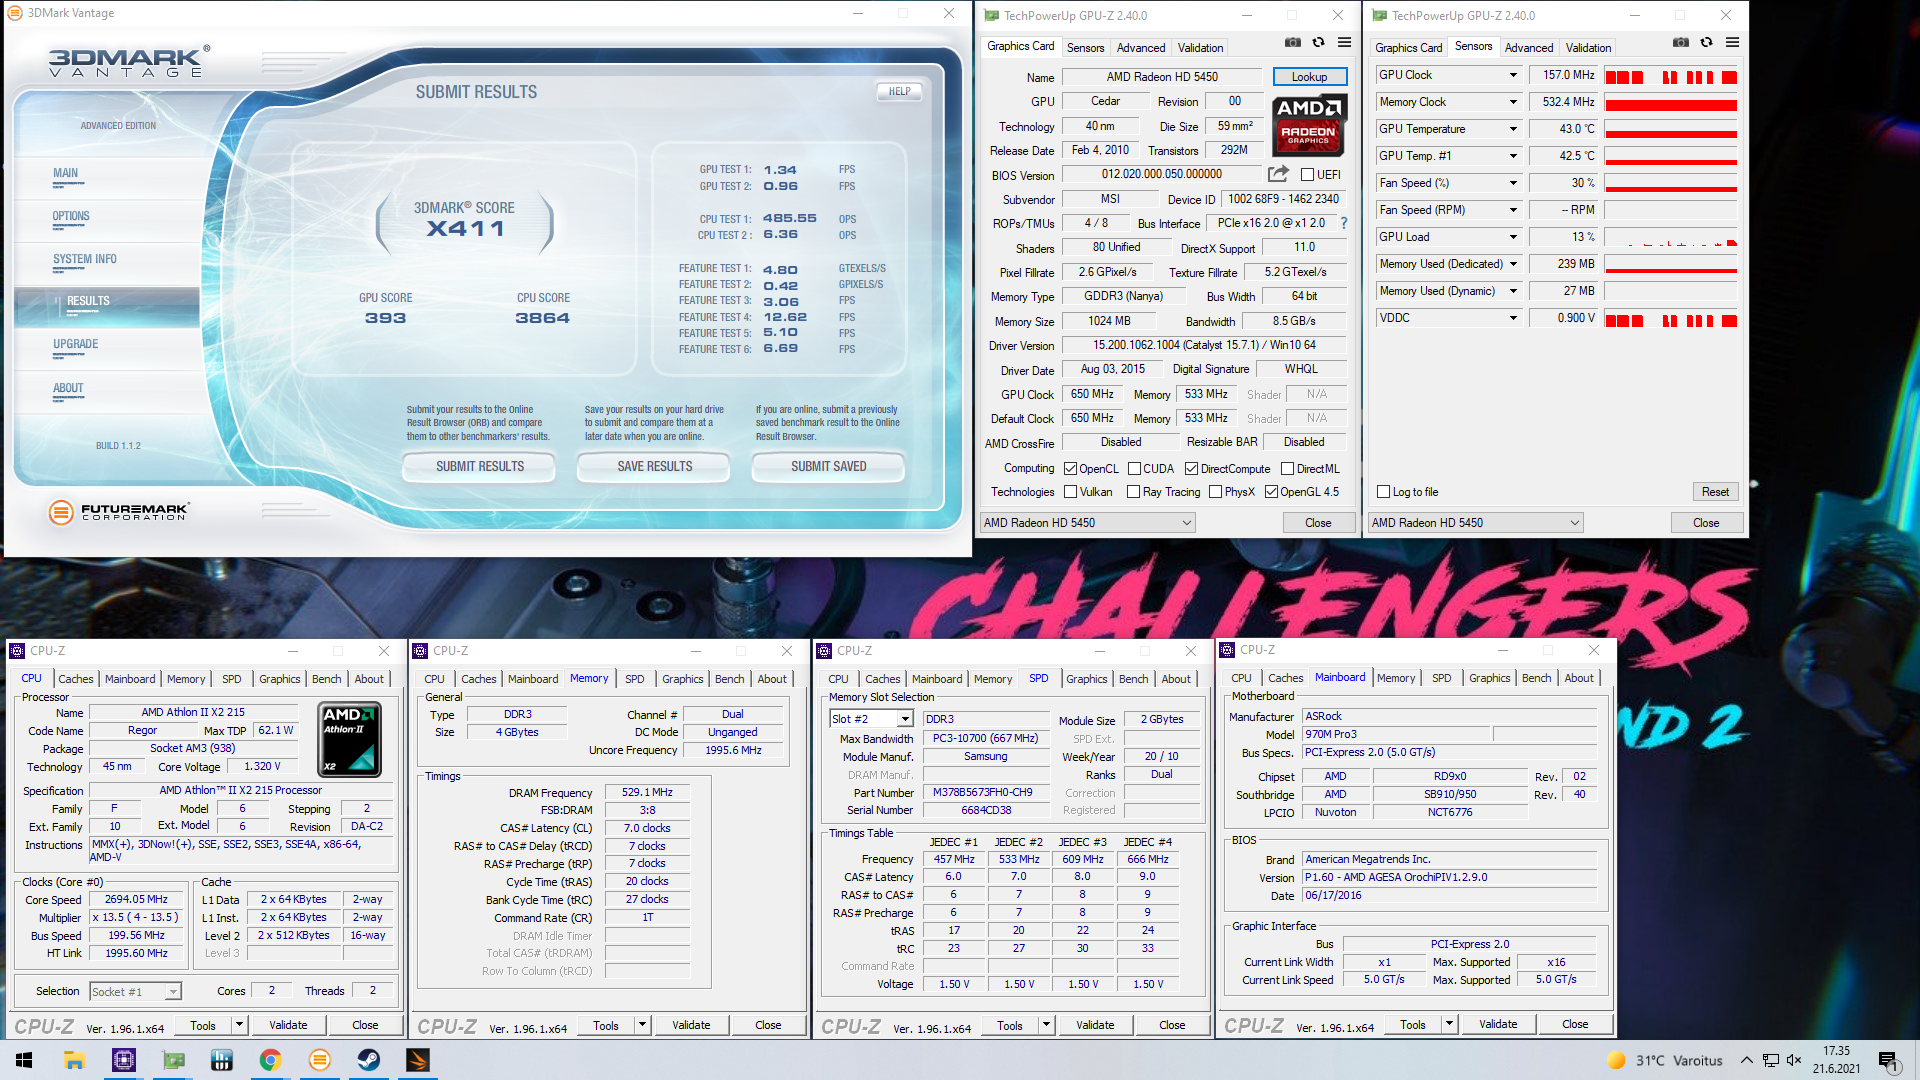Image resolution: width=1920 pixels, height=1080 pixels.
Task: Enable the Log to file checkbox
Action: coord(1383,491)
